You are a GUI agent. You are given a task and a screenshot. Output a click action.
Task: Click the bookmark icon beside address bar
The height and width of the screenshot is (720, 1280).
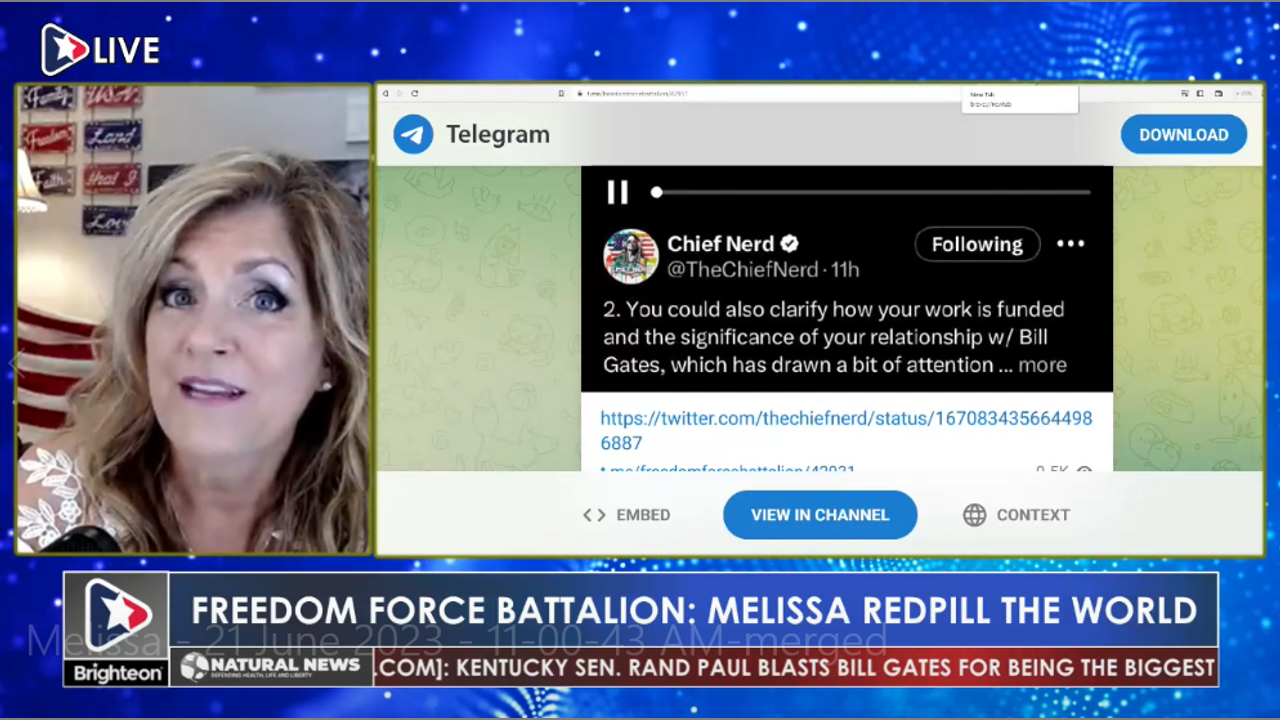(562, 93)
